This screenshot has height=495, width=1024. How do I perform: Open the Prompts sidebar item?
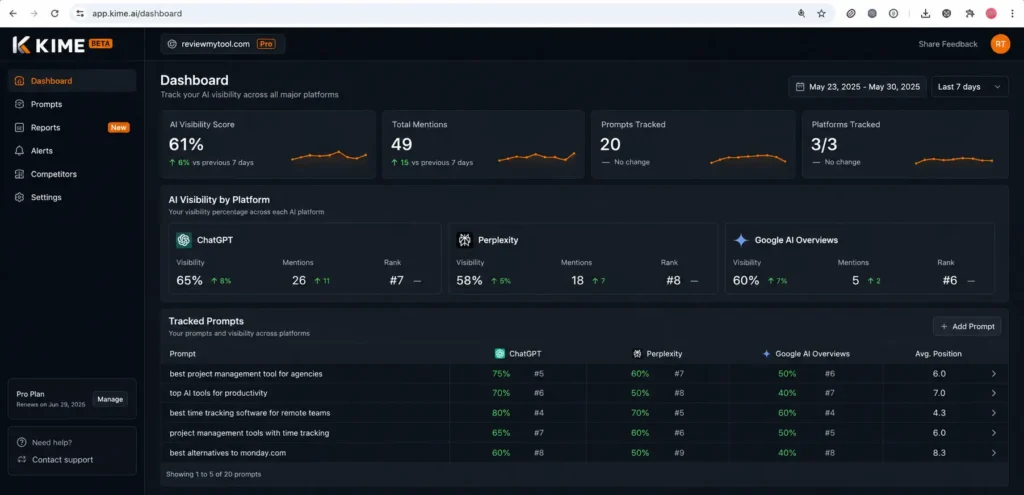[x=72, y=104]
